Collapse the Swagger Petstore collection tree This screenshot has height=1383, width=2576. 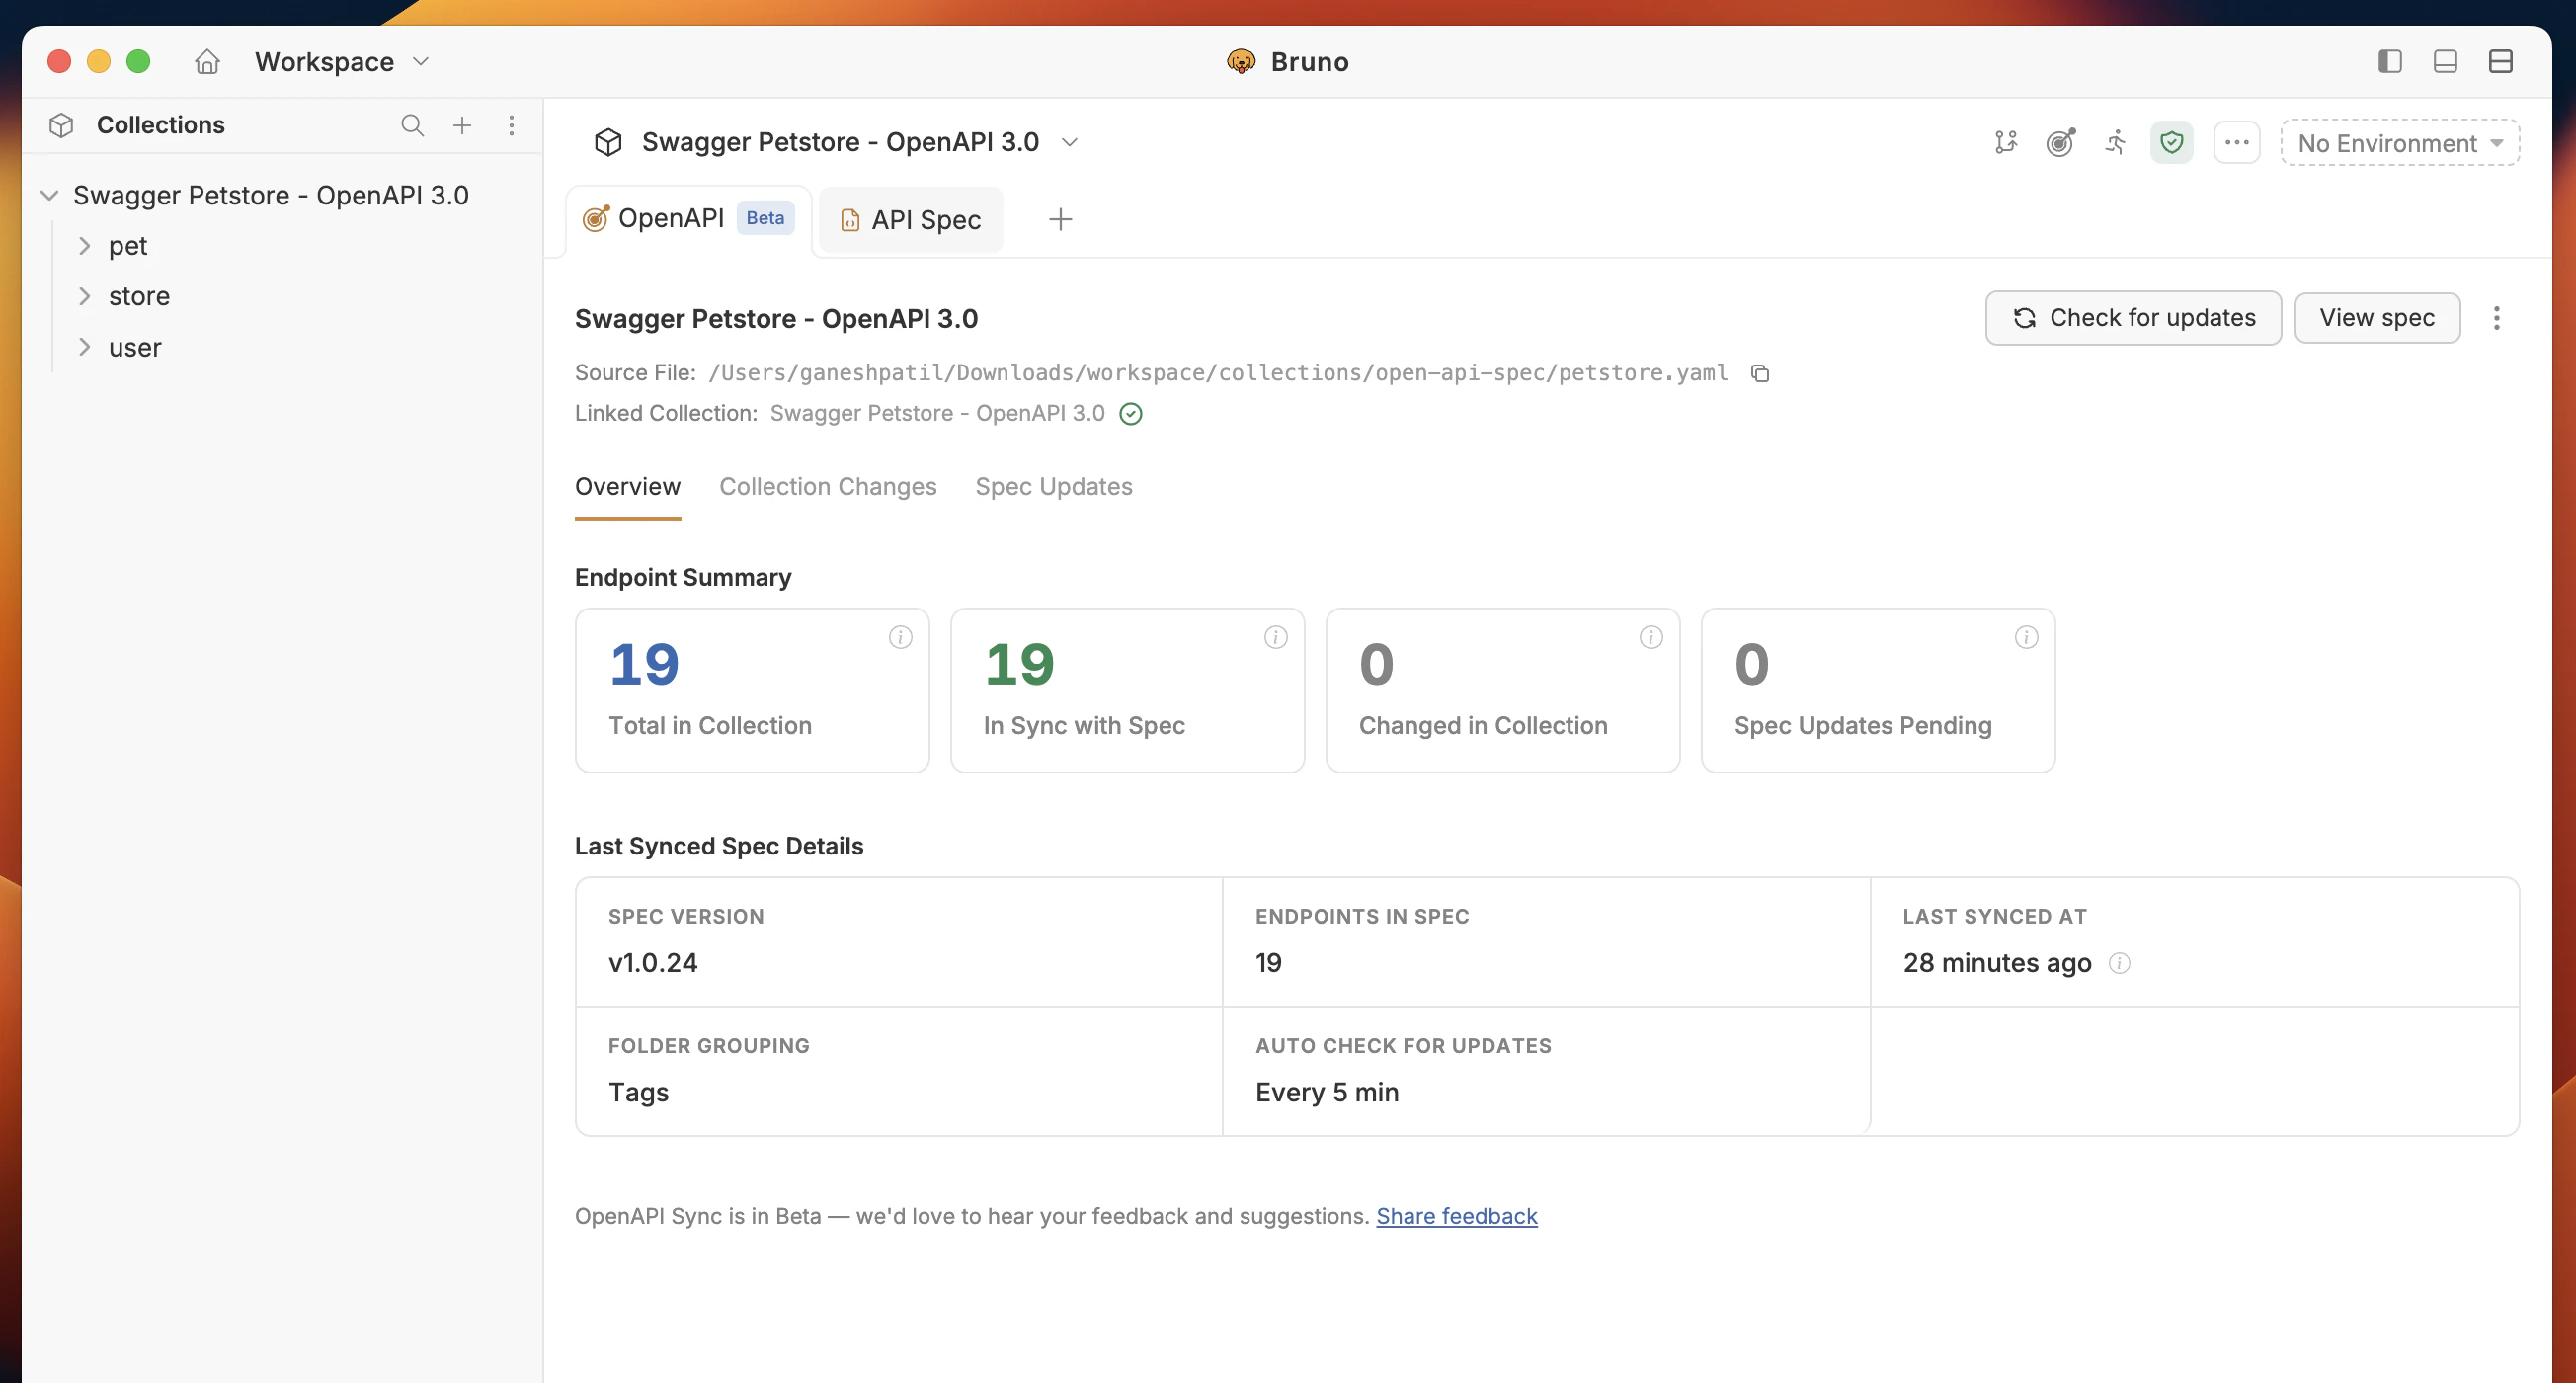point(48,195)
